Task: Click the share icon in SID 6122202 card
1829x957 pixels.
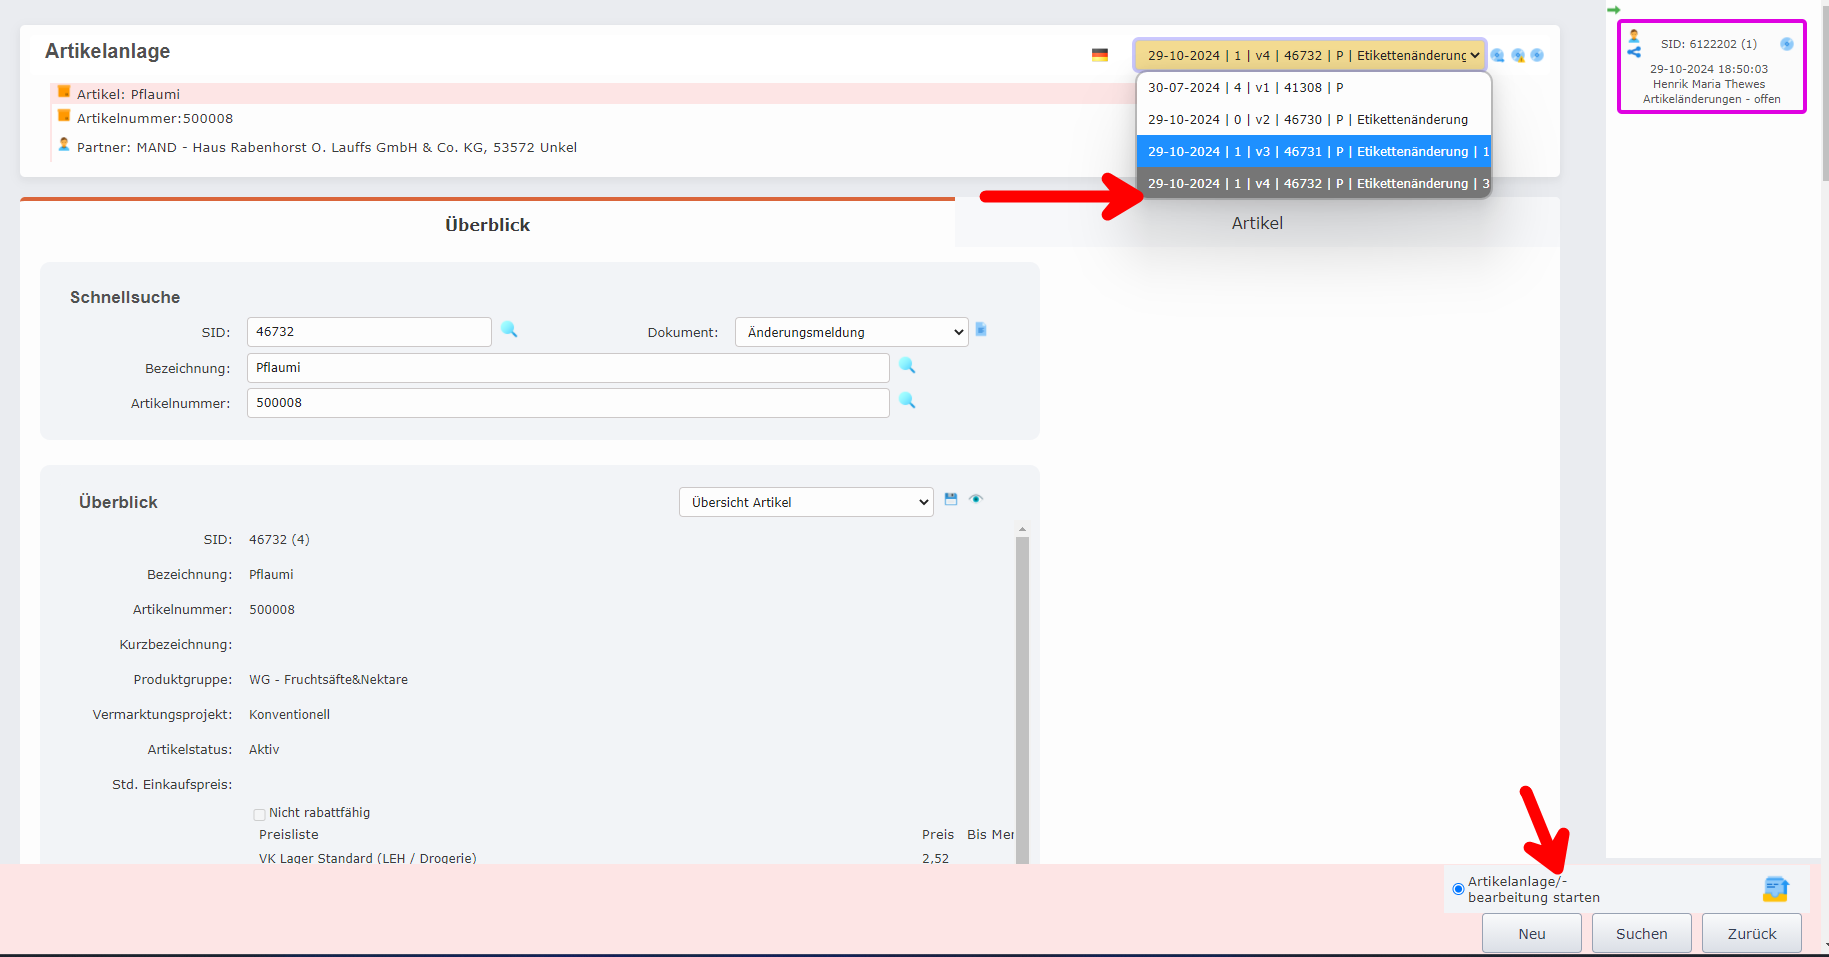Action: pyautogui.click(x=1634, y=52)
